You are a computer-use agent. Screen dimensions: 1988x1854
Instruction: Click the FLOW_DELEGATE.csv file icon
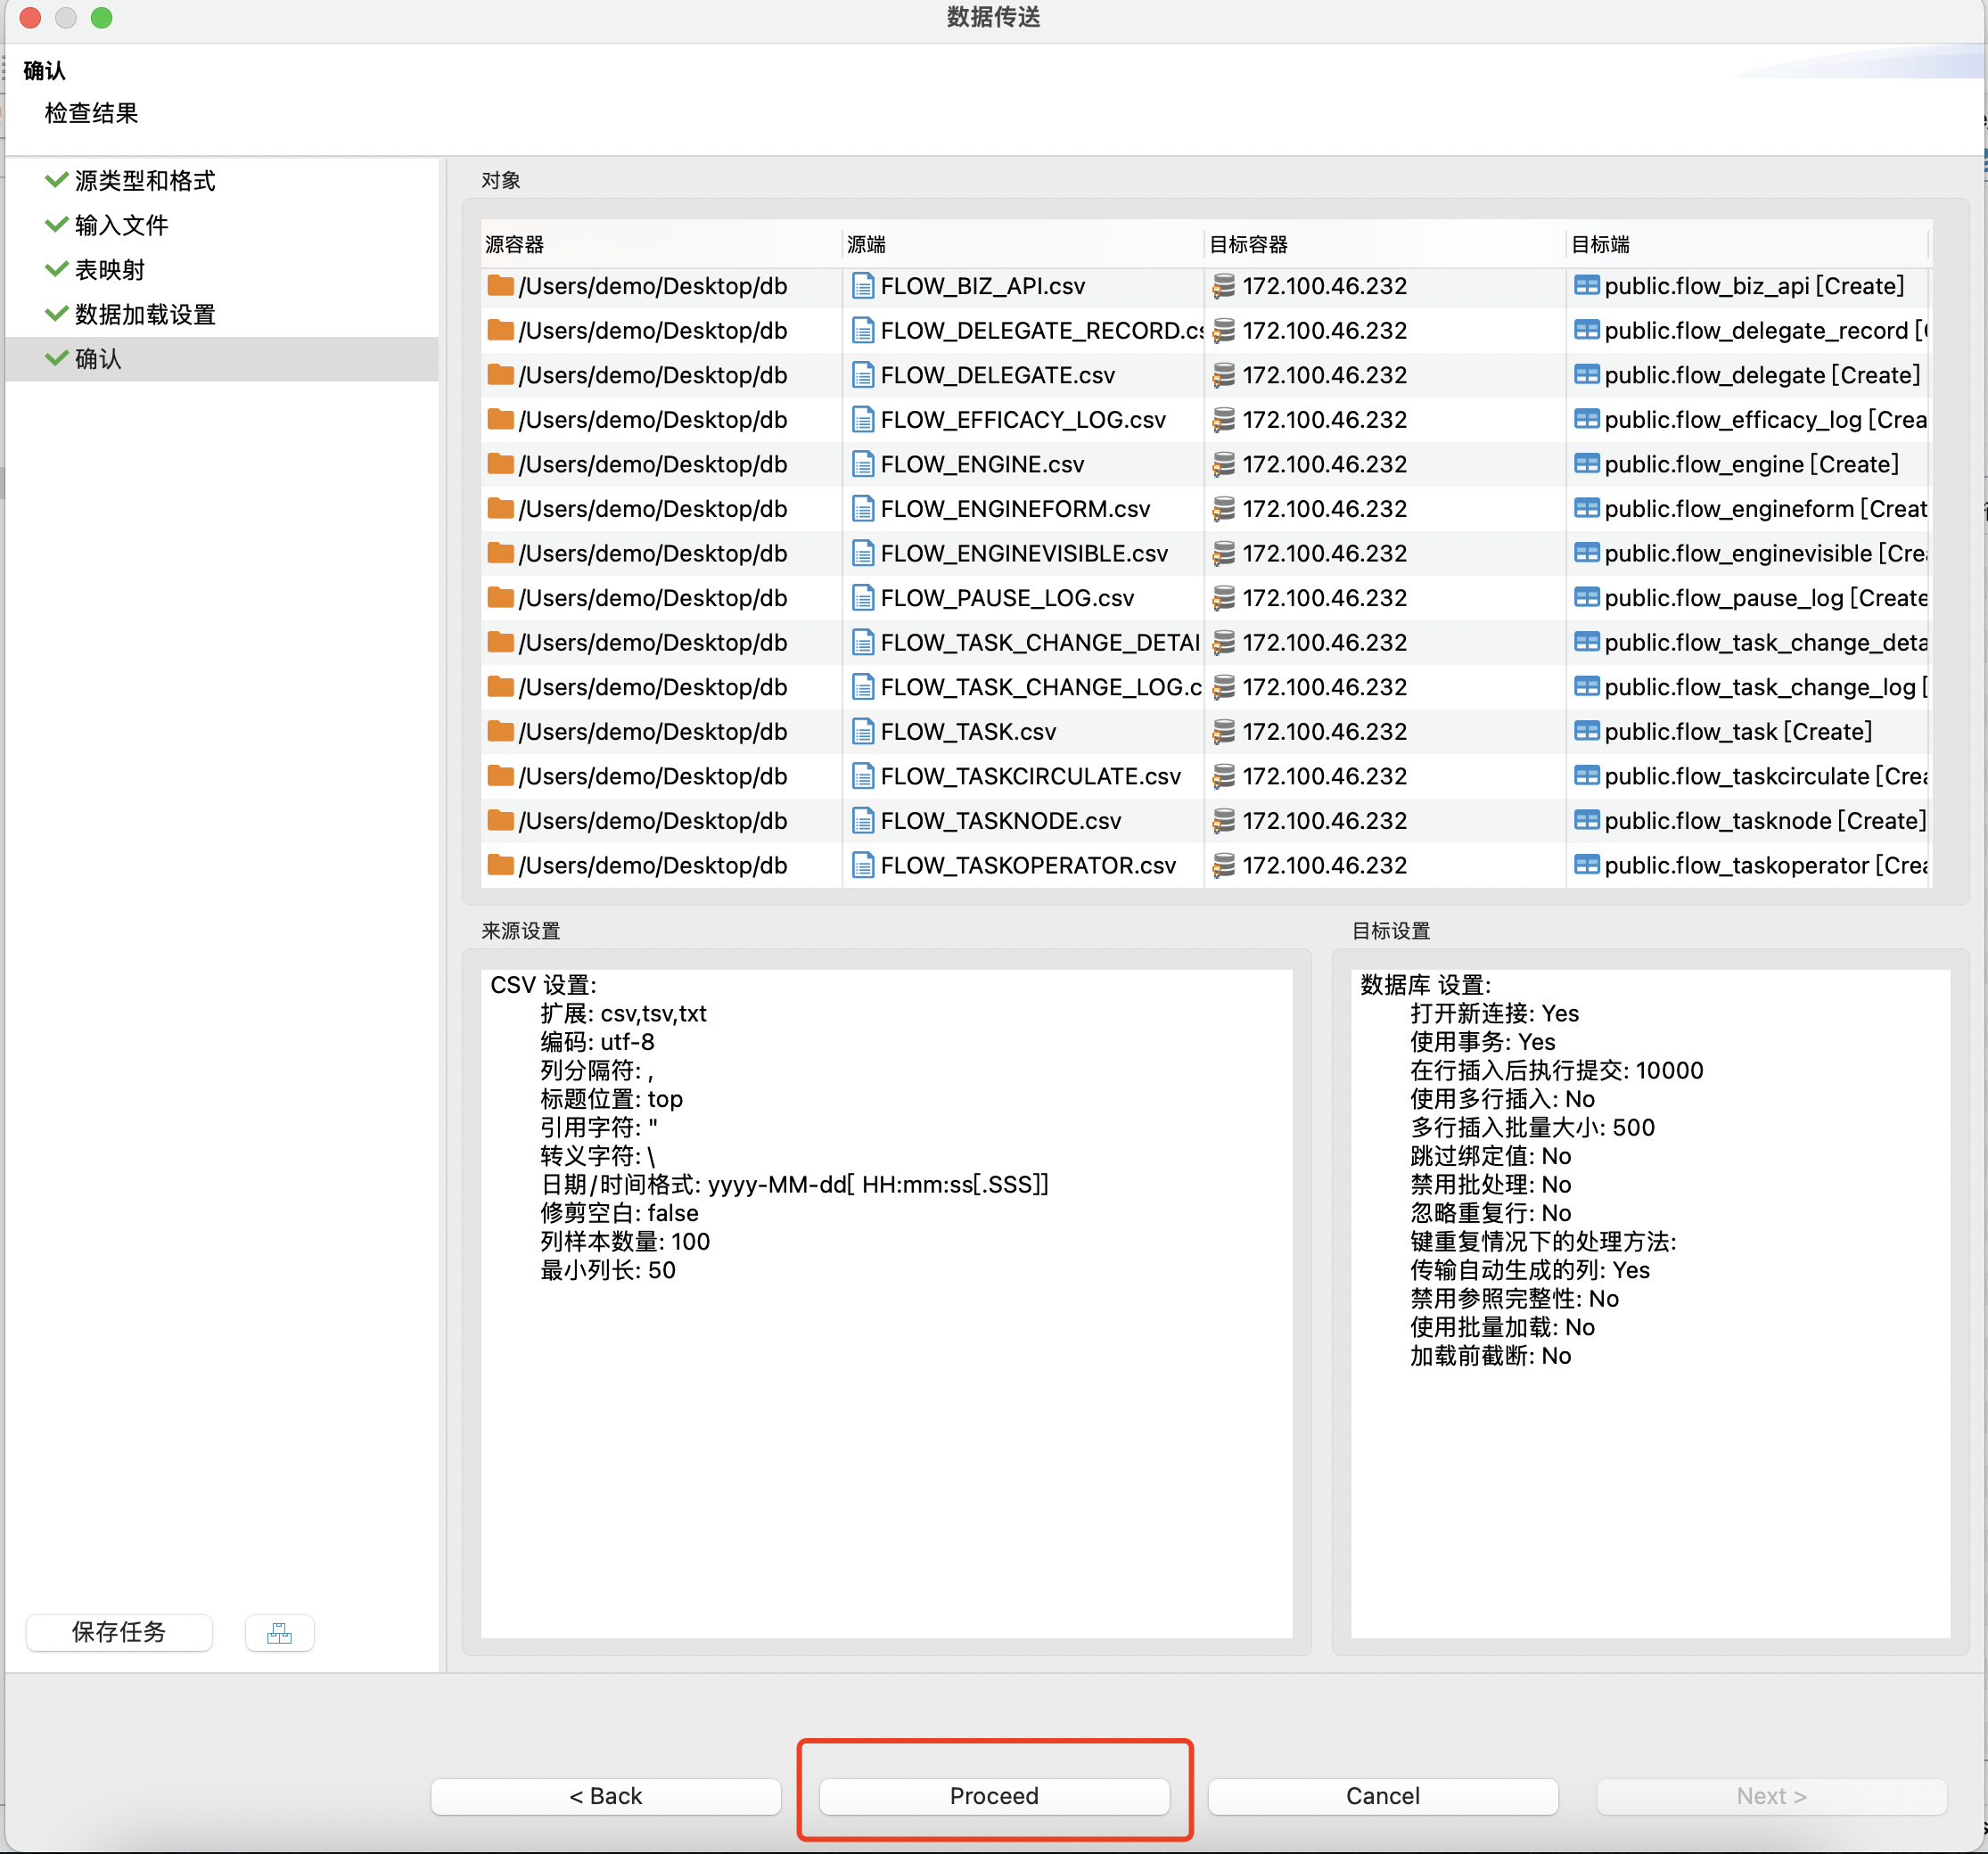[x=862, y=375]
